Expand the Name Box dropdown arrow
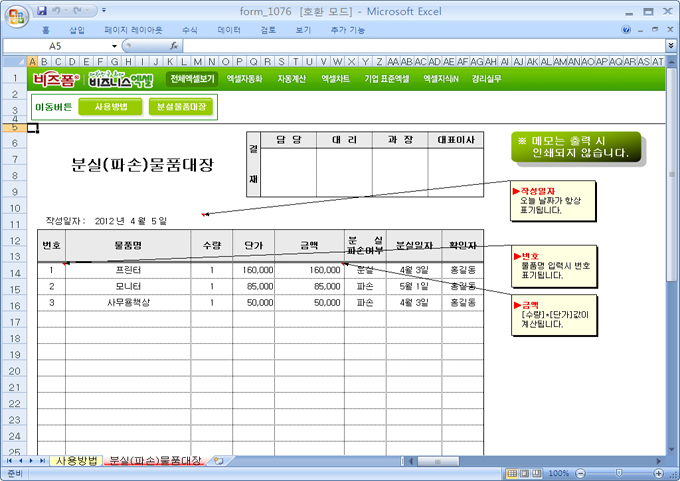The width and height of the screenshot is (680, 481). click(114, 46)
